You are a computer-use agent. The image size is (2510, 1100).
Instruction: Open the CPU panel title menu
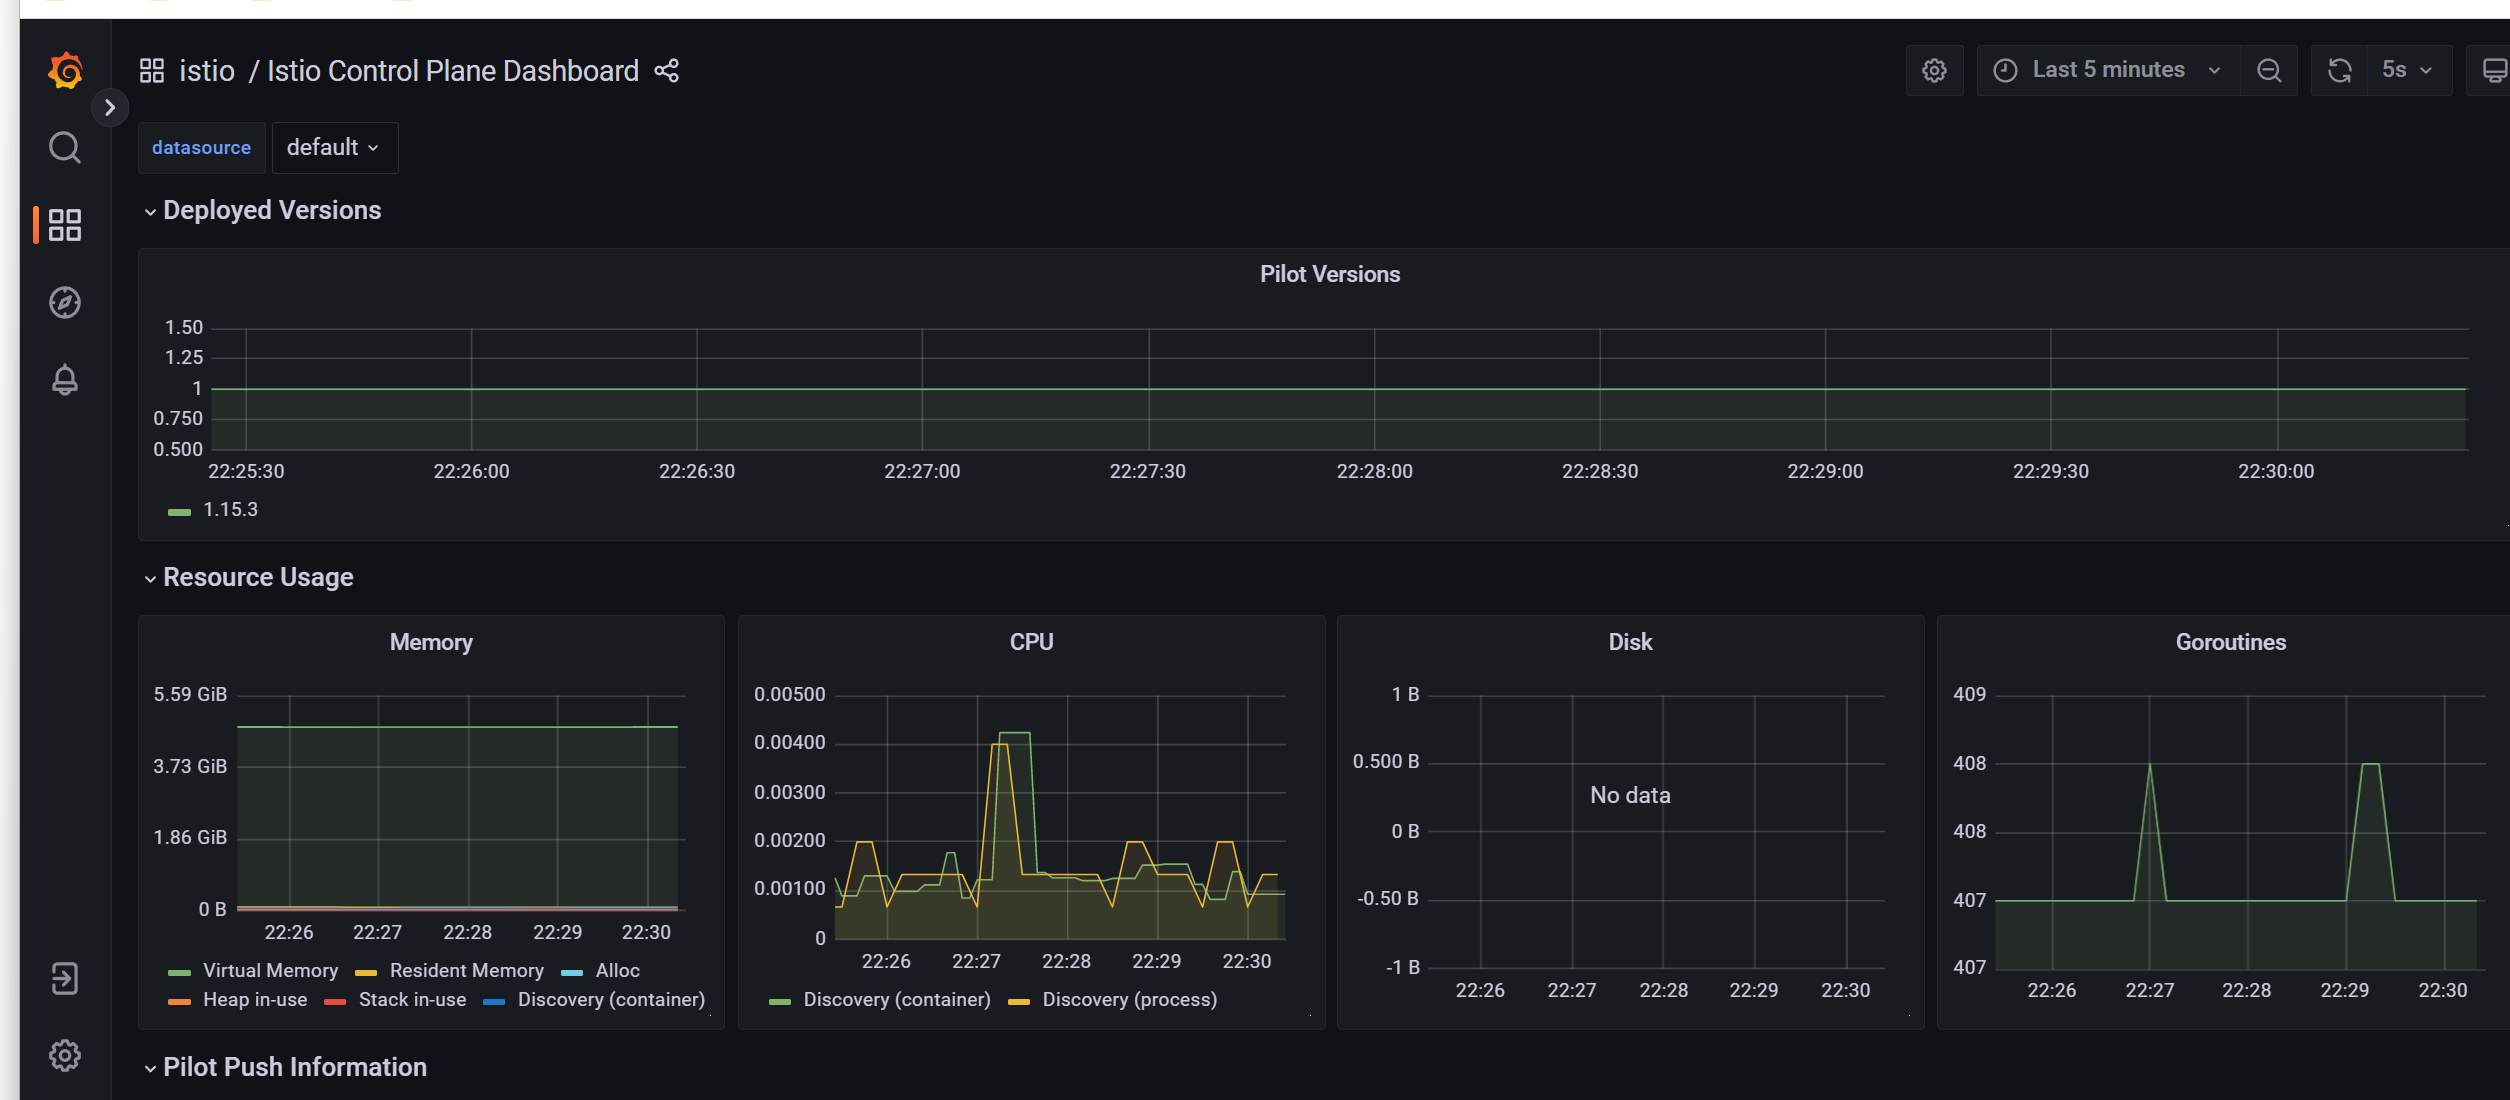pos(1031,642)
